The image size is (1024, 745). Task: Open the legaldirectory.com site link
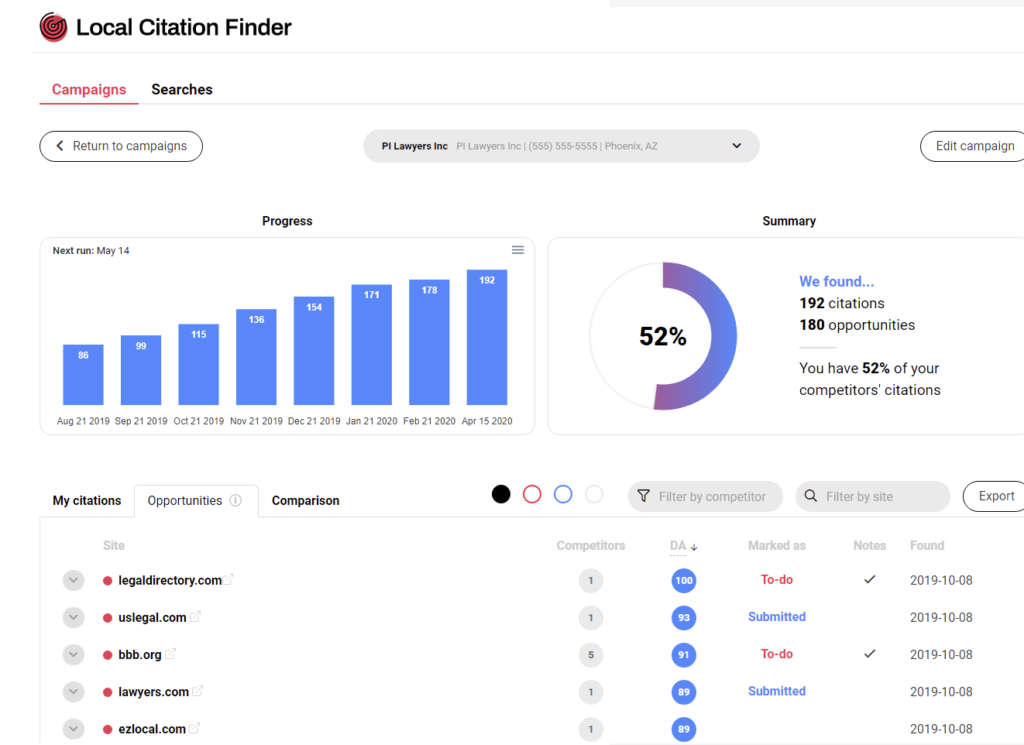pyautogui.click(x=170, y=580)
